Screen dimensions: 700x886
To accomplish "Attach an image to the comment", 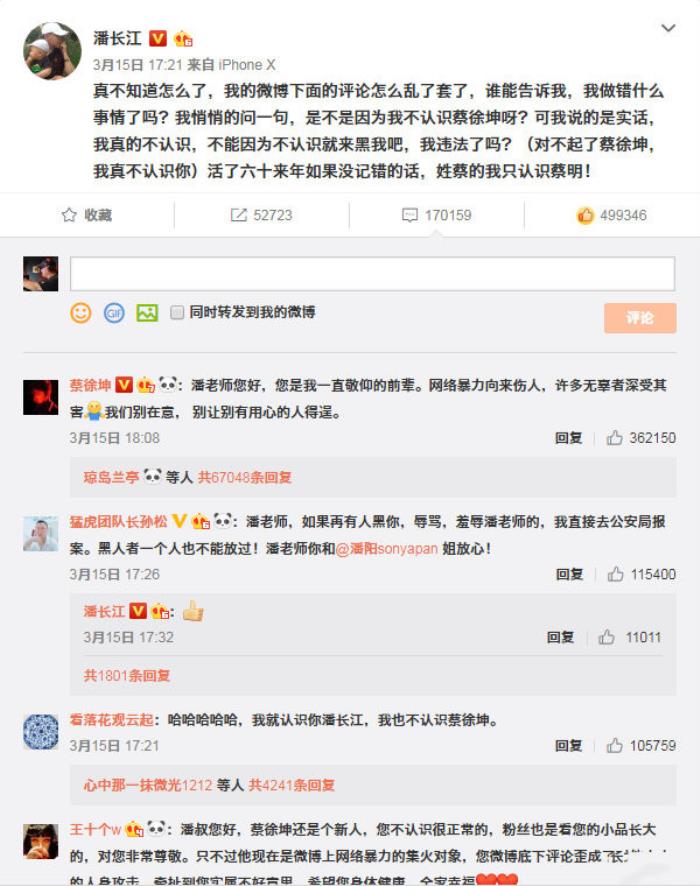I will [147, 312].
